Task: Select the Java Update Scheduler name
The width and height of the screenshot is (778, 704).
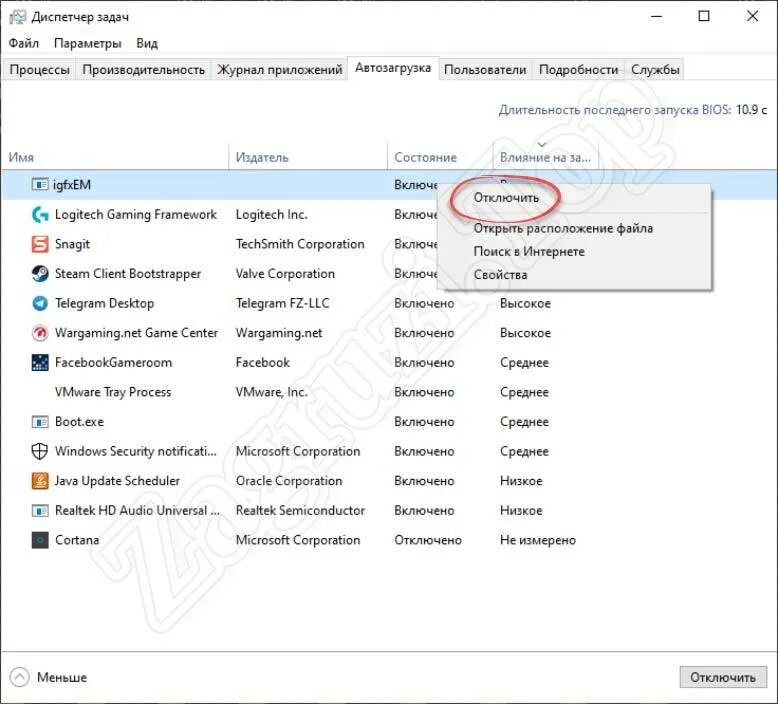Action: 118,481
